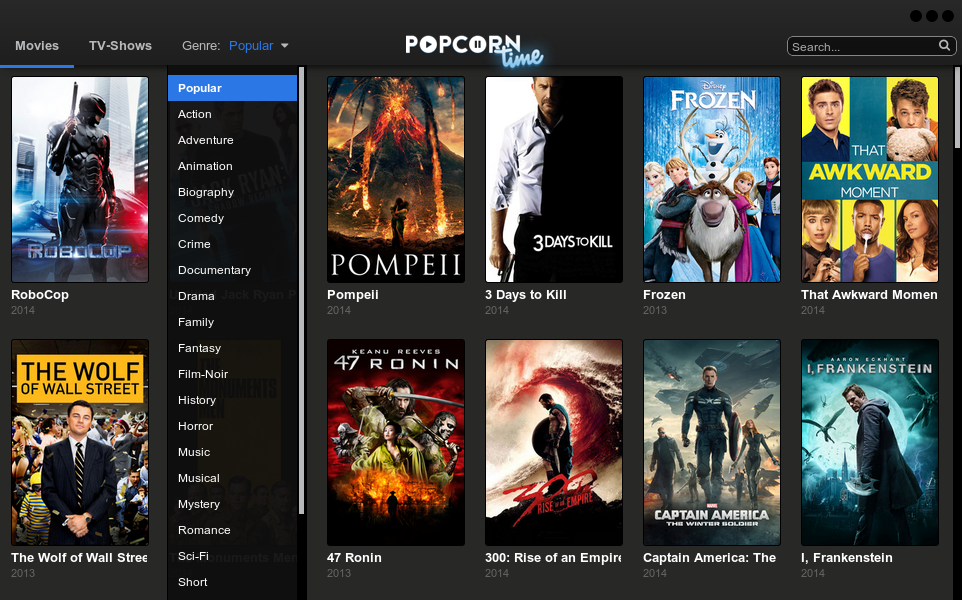
Task: Expand the genre chevron next to Popular
Action: pyautogui.click(x=283, y=46)
